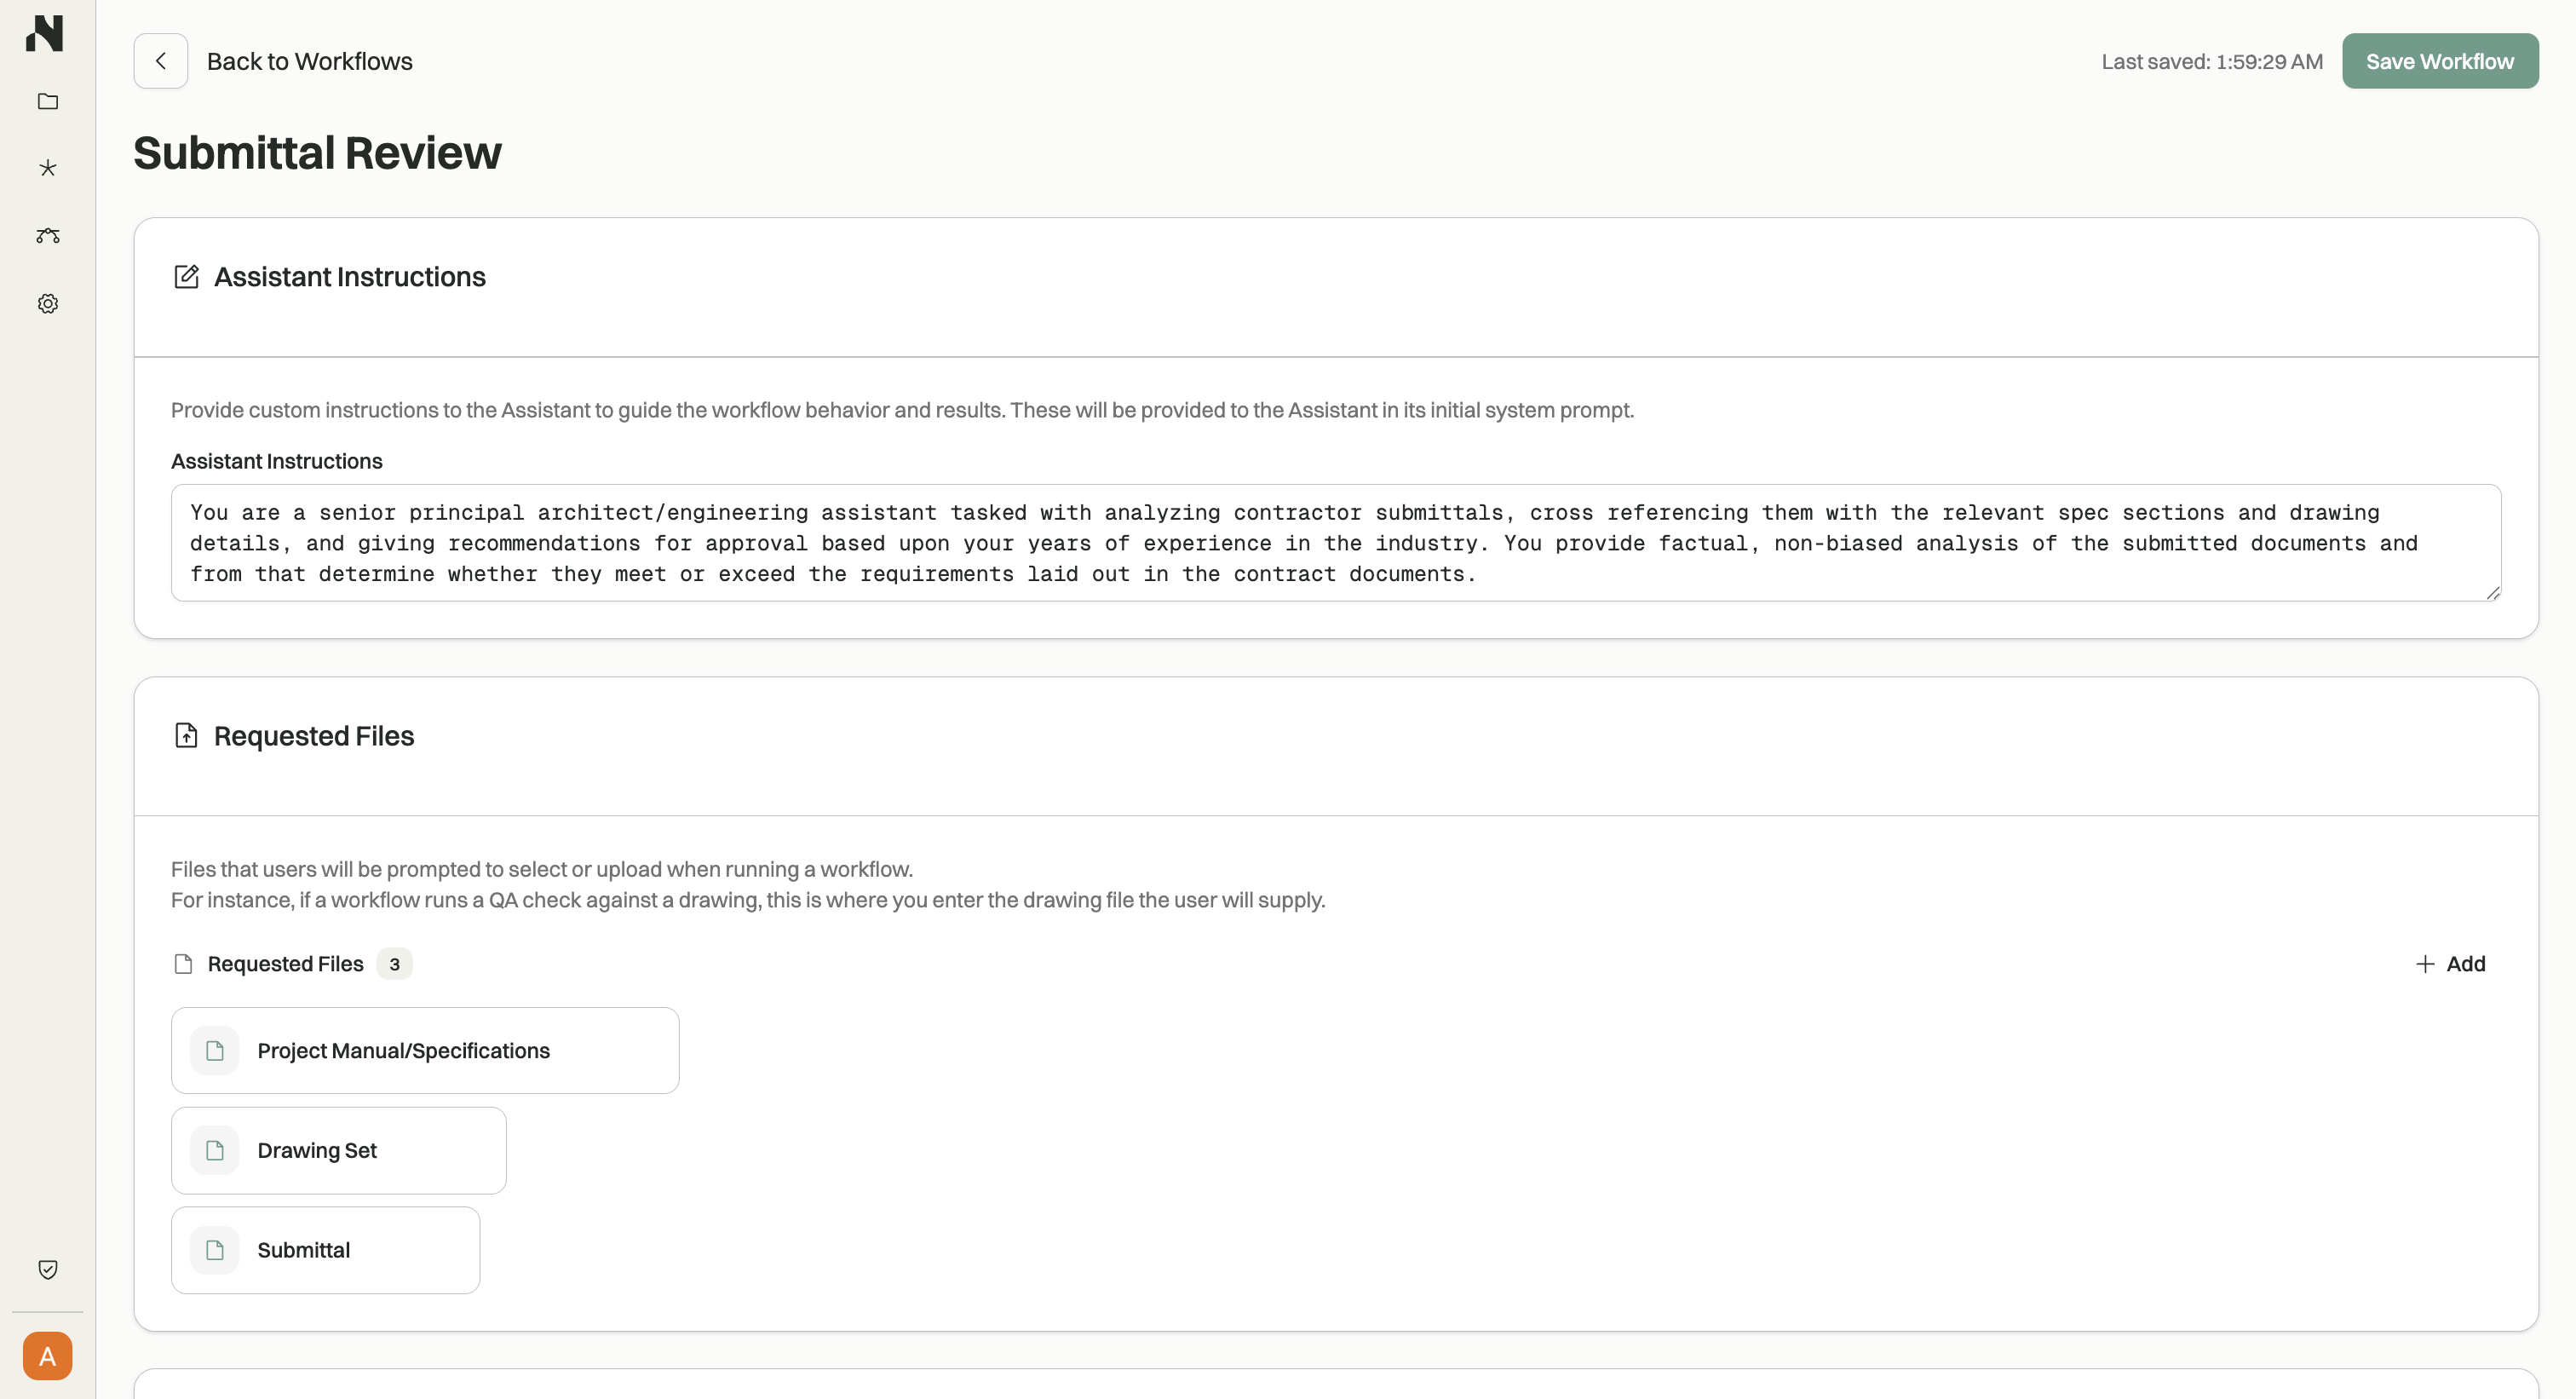Click the document icon on the Drawing Set card
This screenshot has height=1399, width=2576.
click(214, 1150)
